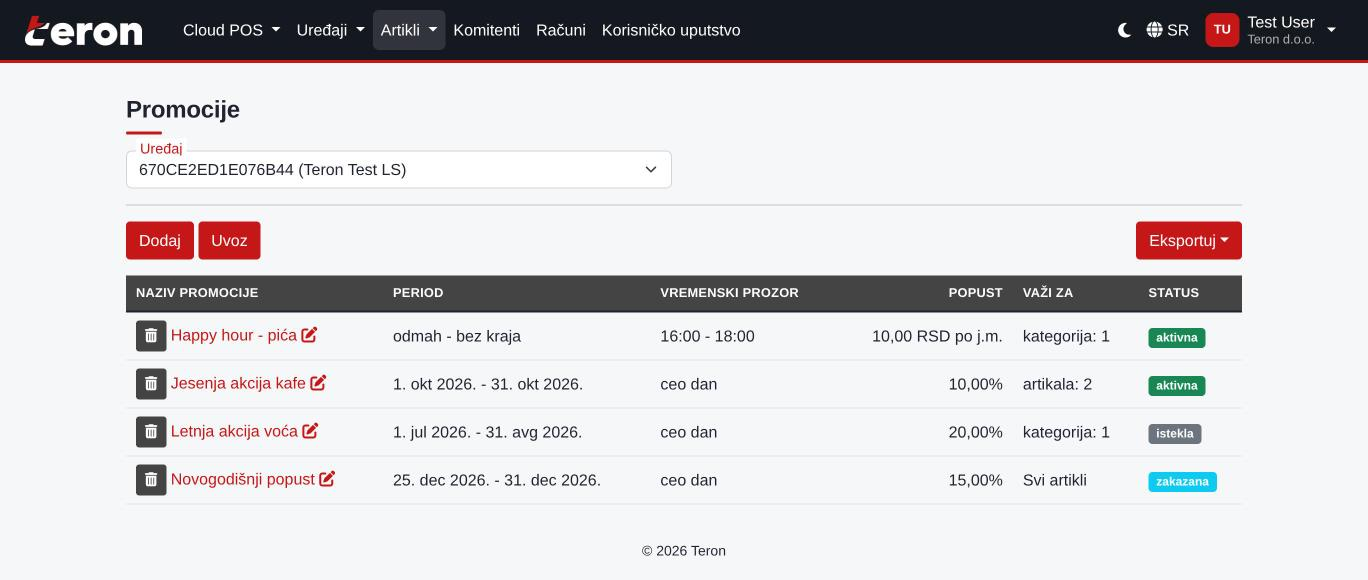Open the Artikli dropdown menu

pyautogui.click(x=409, y=30)
